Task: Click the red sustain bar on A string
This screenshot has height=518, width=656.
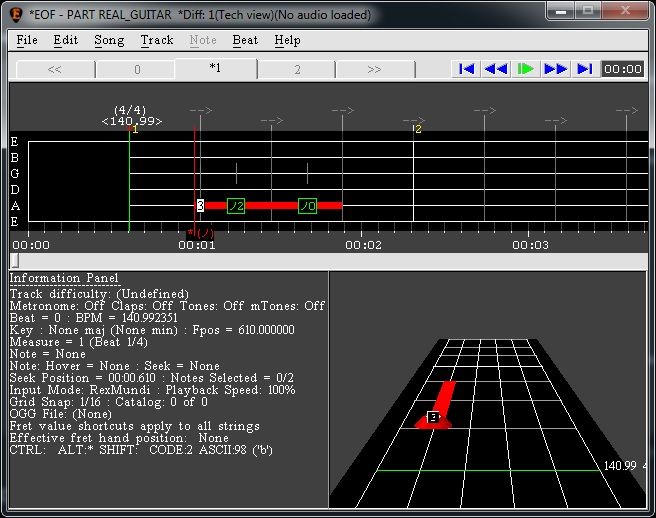Action: (x=272, y=205)
